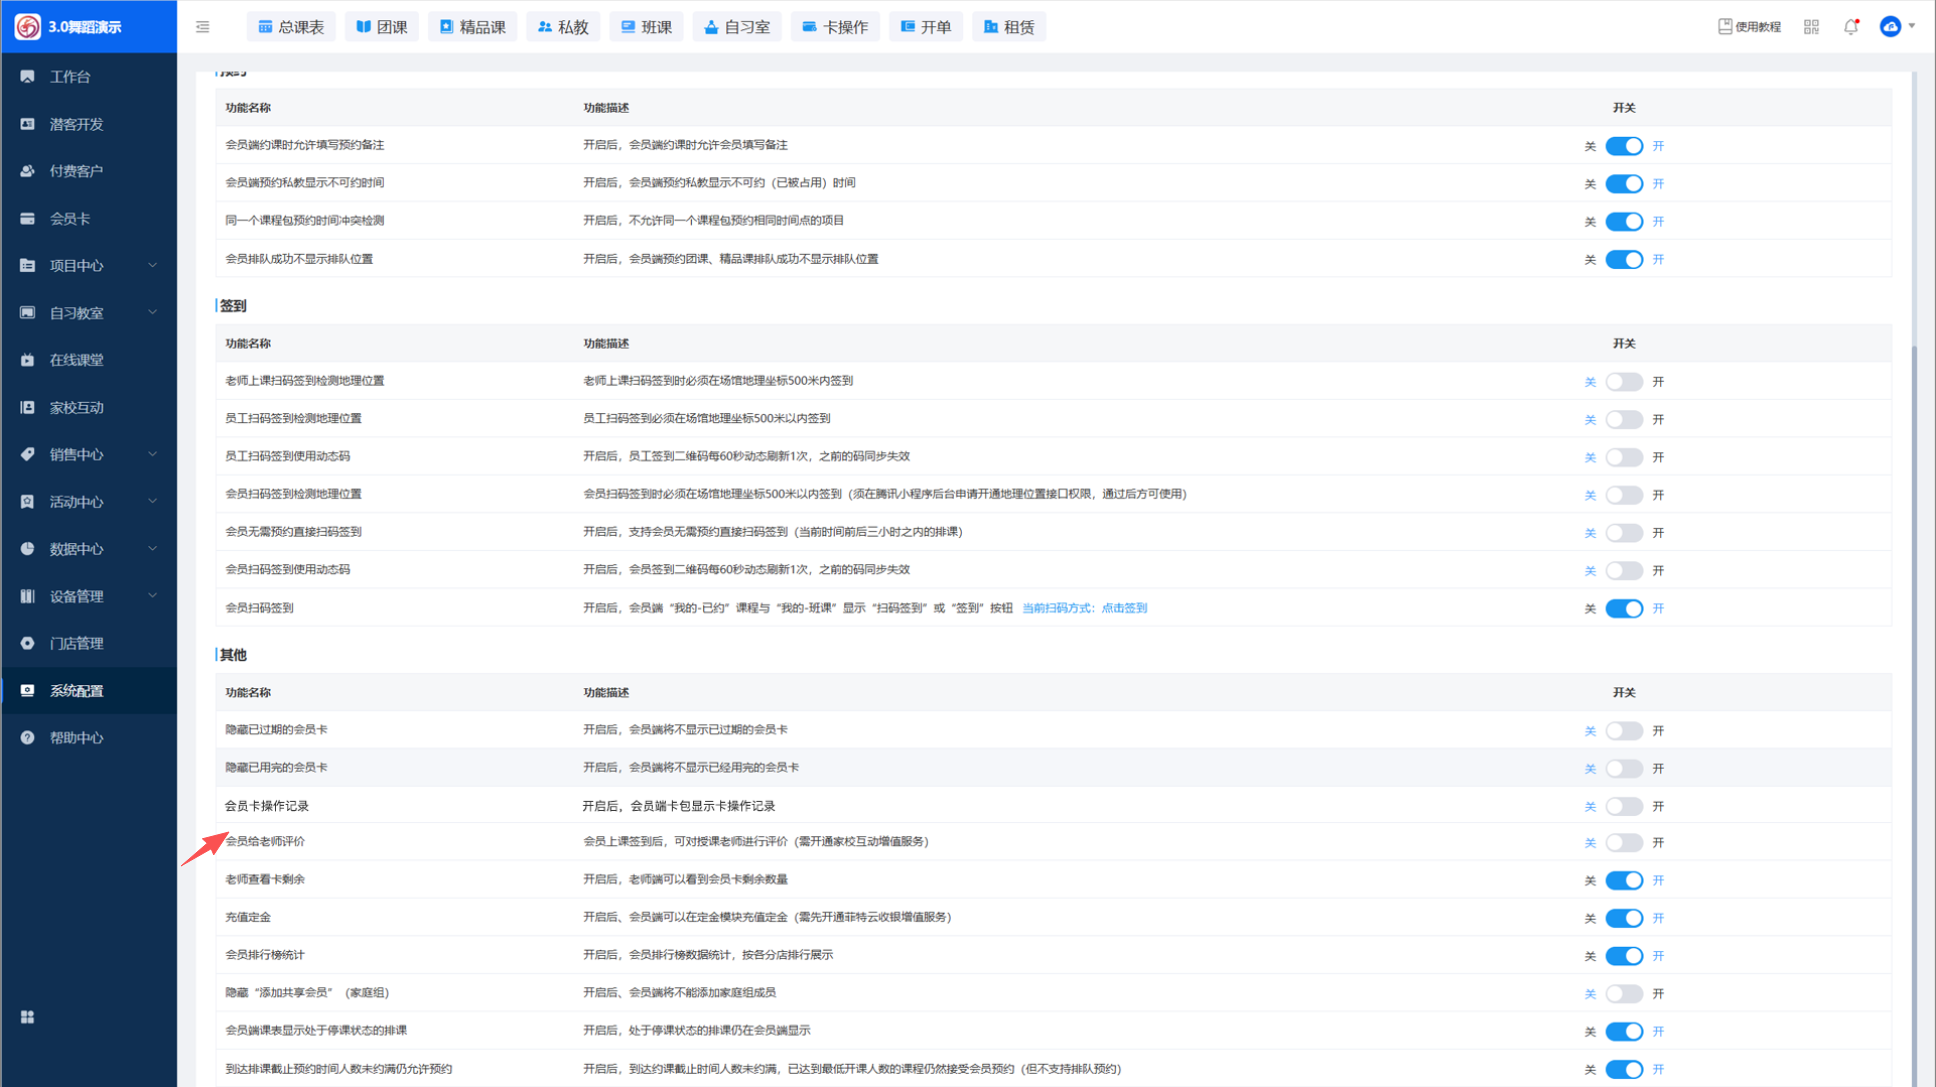Viewport: 1936px width, 1087px height.
Task: Click the QR grid icon in header
Action: coord(1811,27)
